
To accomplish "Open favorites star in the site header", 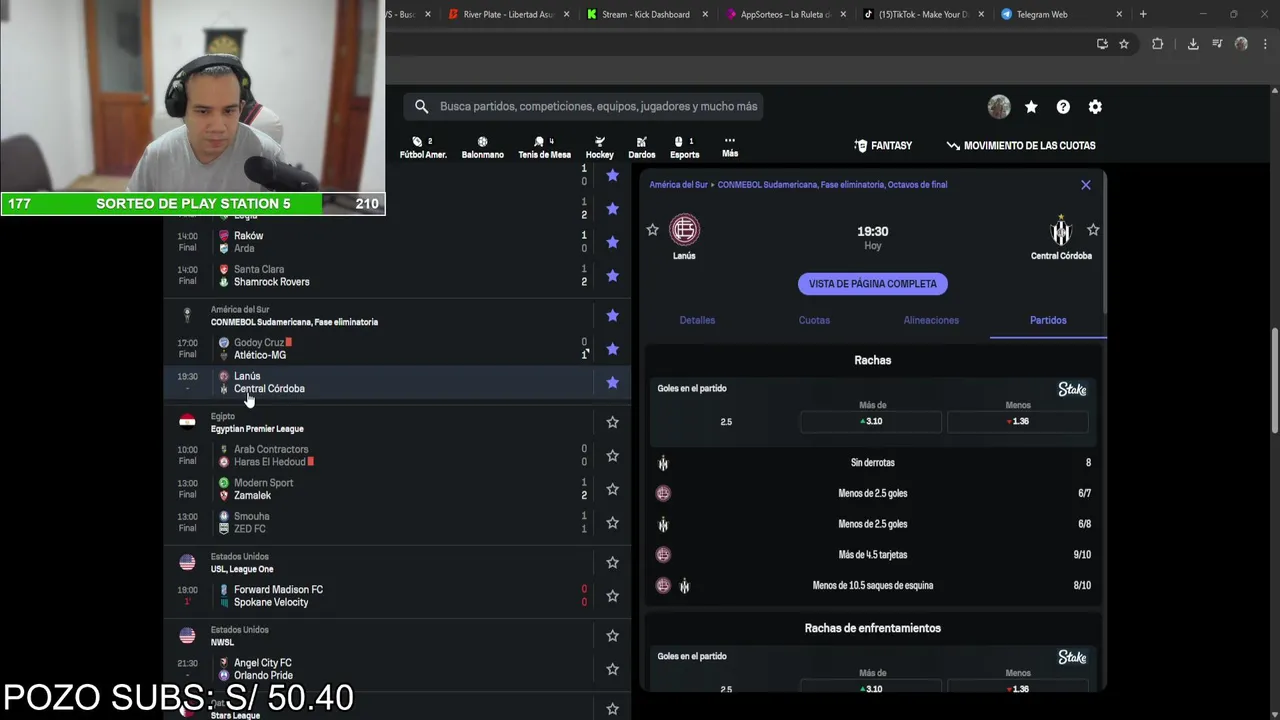I will [x=1031, y=106].
